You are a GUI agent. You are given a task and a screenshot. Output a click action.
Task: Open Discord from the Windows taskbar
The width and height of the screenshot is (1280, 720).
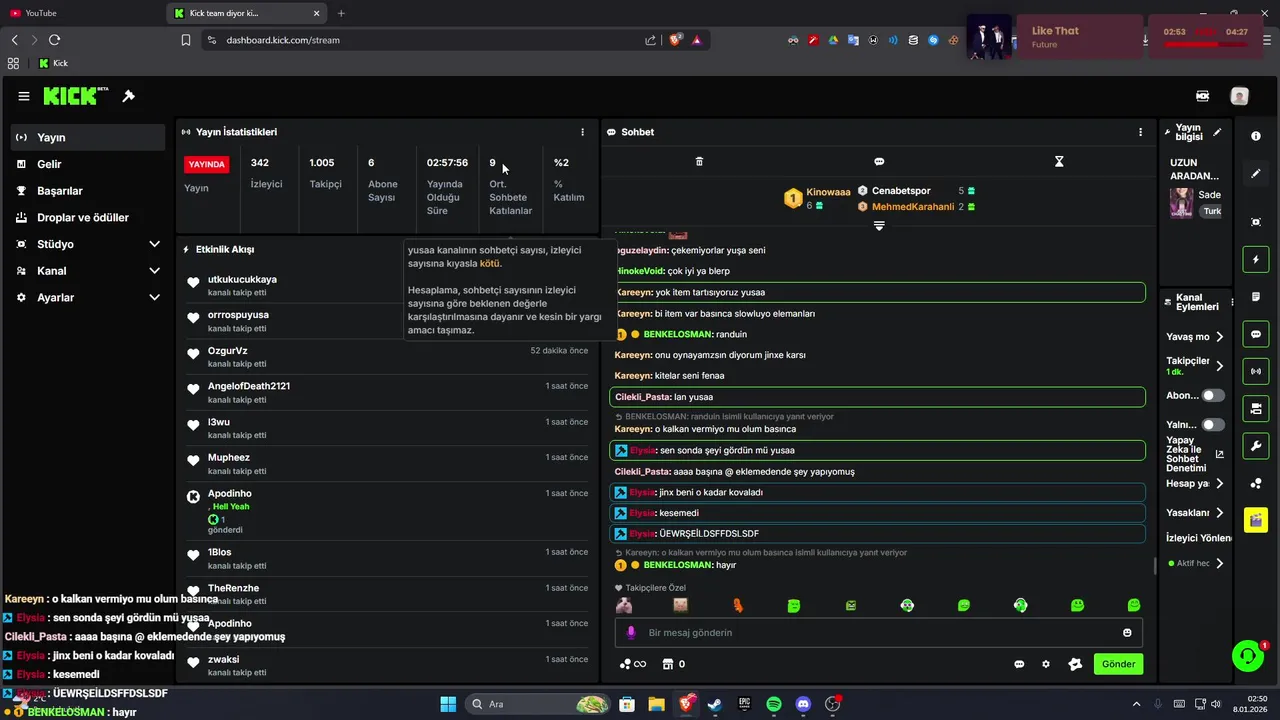803,704
